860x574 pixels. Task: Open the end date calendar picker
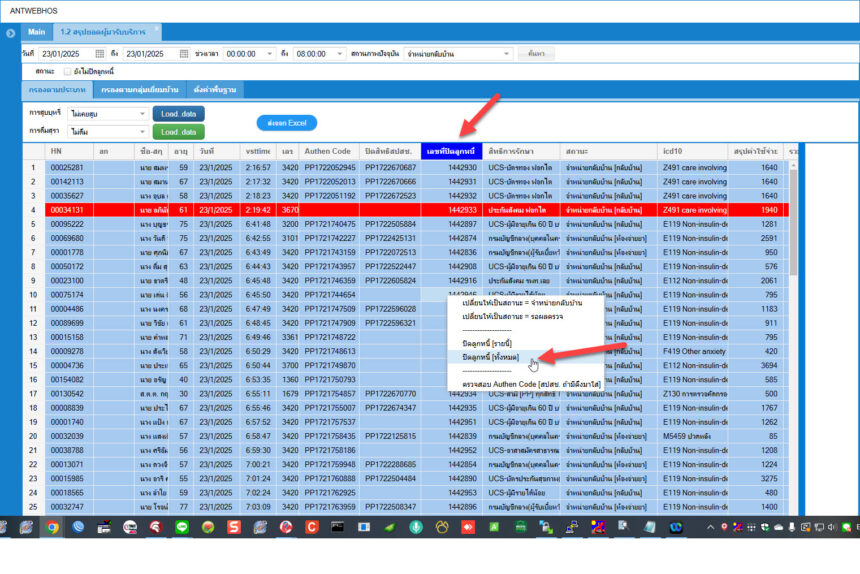point(183,53)
